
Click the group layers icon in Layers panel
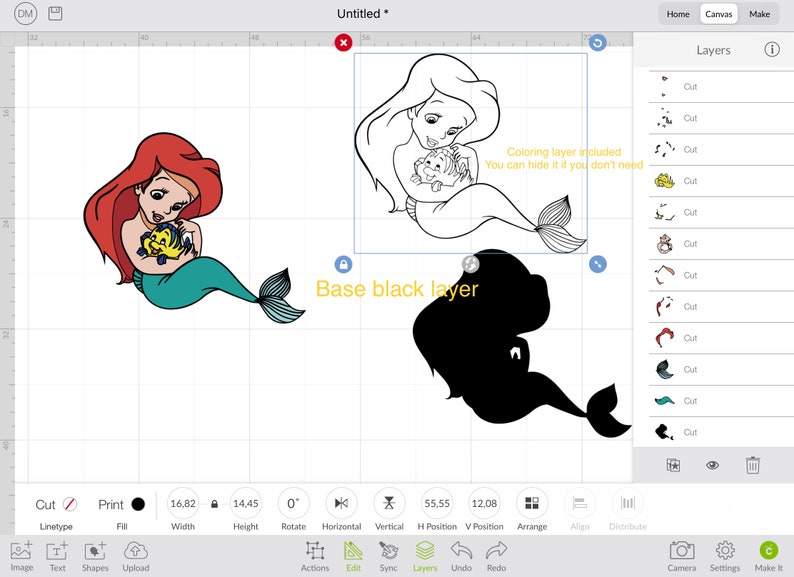pyautogui.click(x=673, y=465)
